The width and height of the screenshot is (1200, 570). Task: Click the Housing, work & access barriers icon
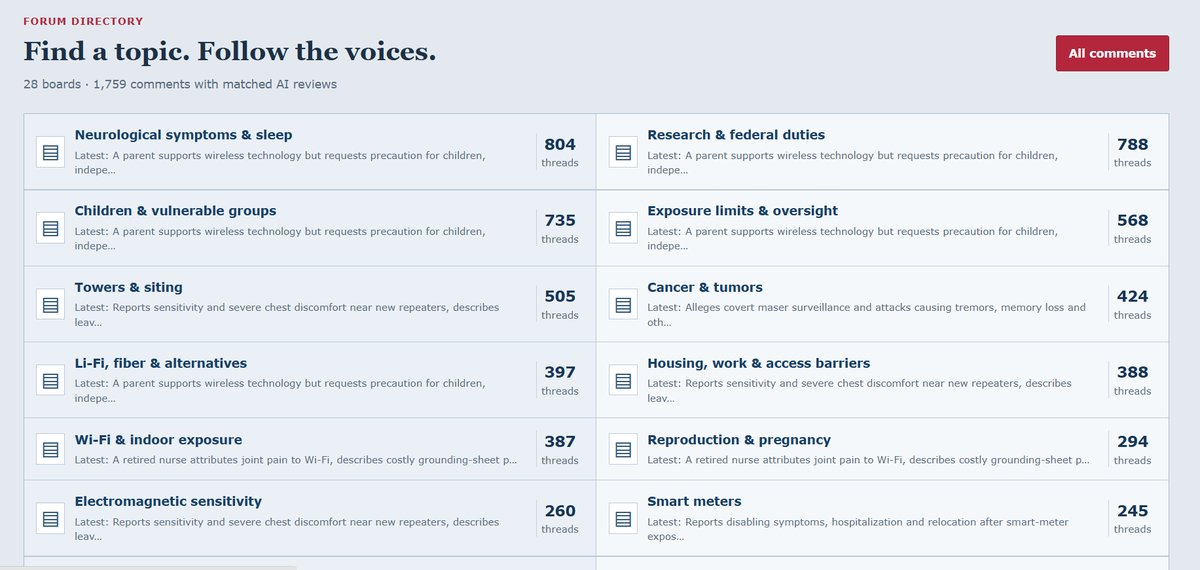coord(623,380)
